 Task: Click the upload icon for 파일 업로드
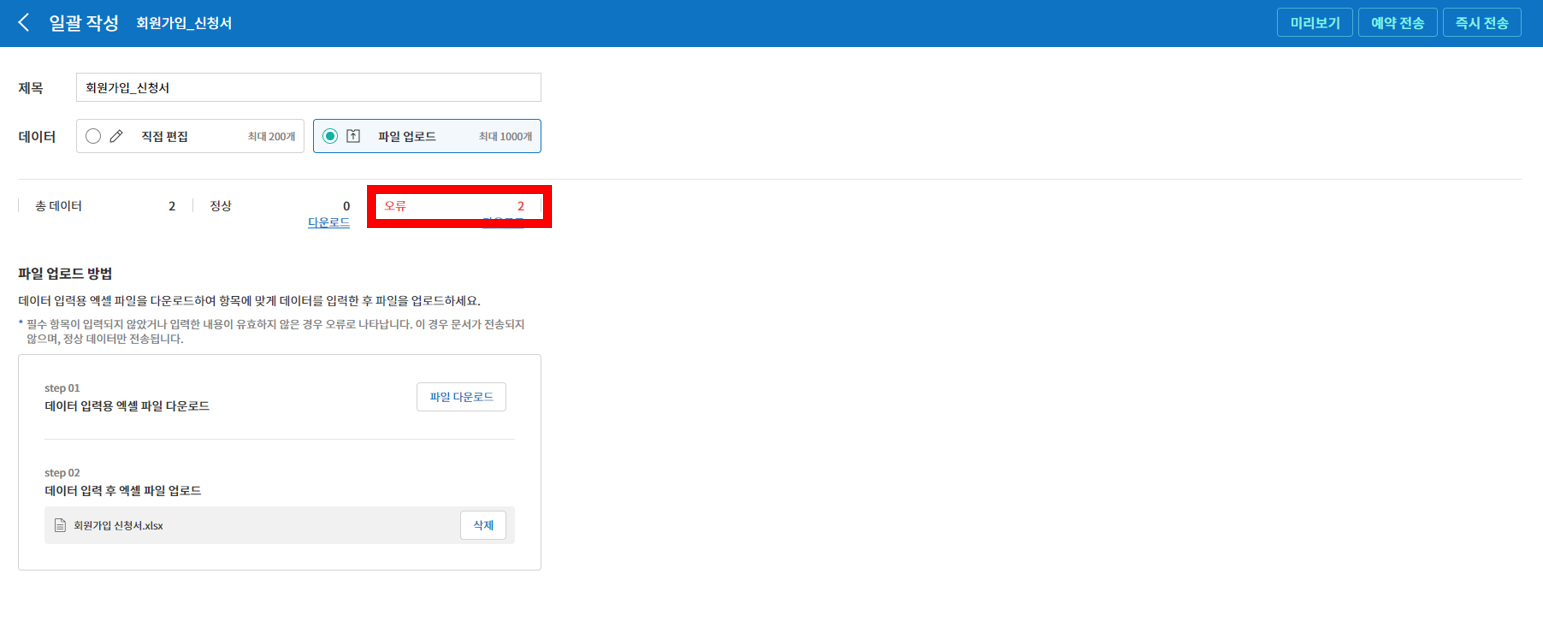[353, 136]
